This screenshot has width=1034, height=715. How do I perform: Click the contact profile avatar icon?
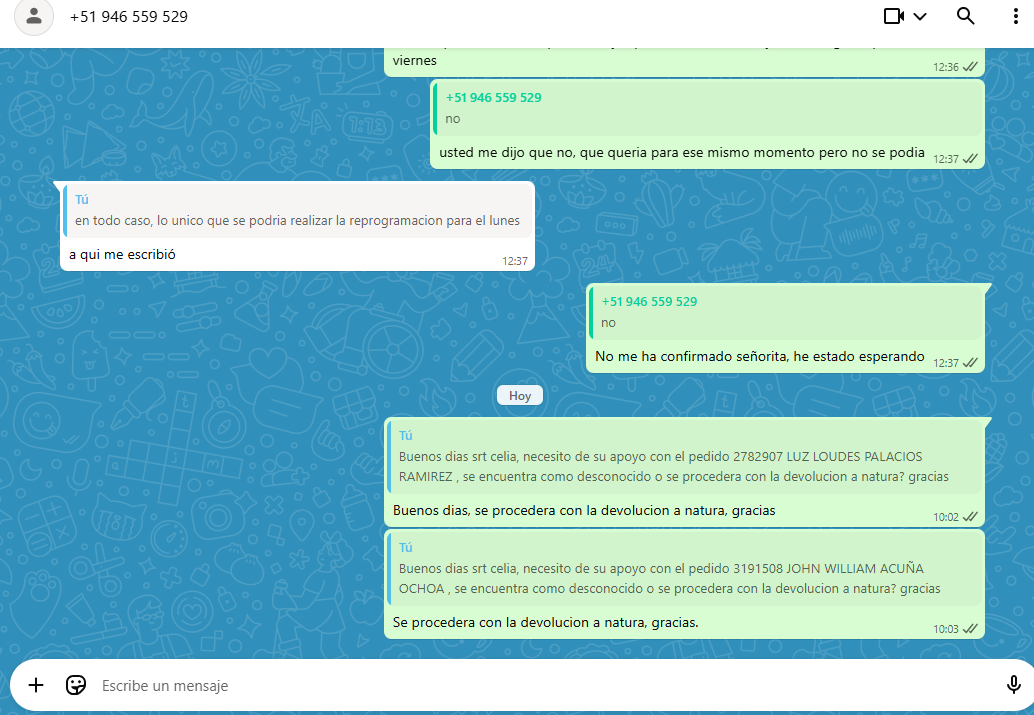coord(35,16)
